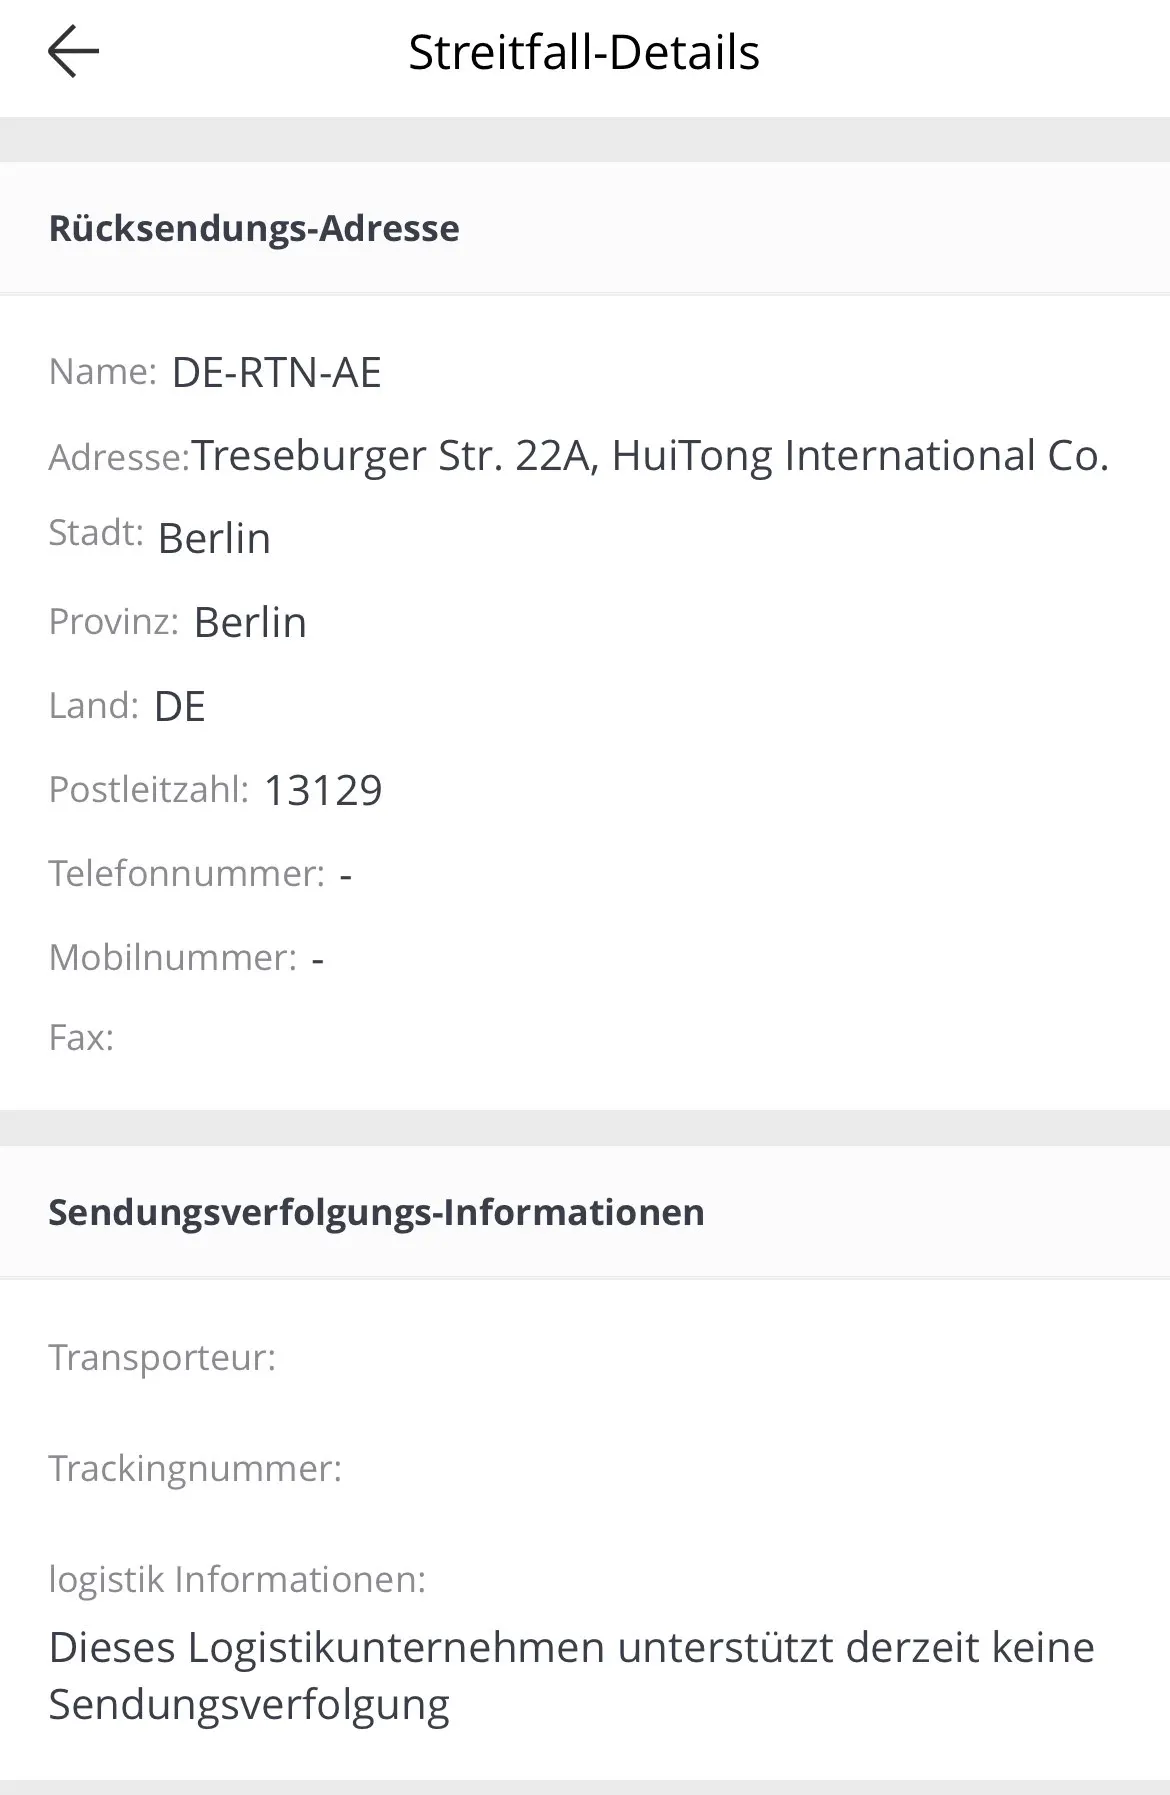Tap the Mobilnummer field row
This screenshot has height=1795, width=1170.
coord(186,958)
